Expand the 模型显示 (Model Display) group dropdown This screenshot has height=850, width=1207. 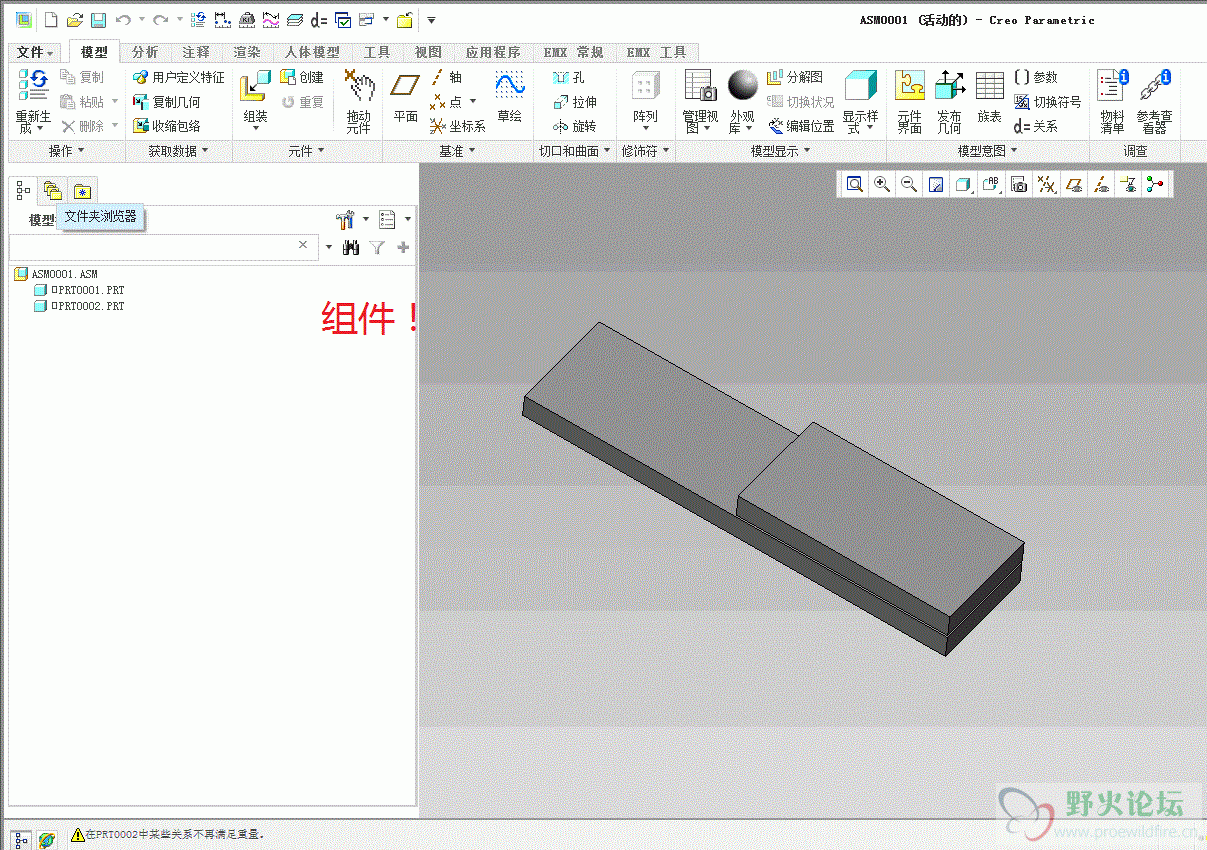point(781,151)
